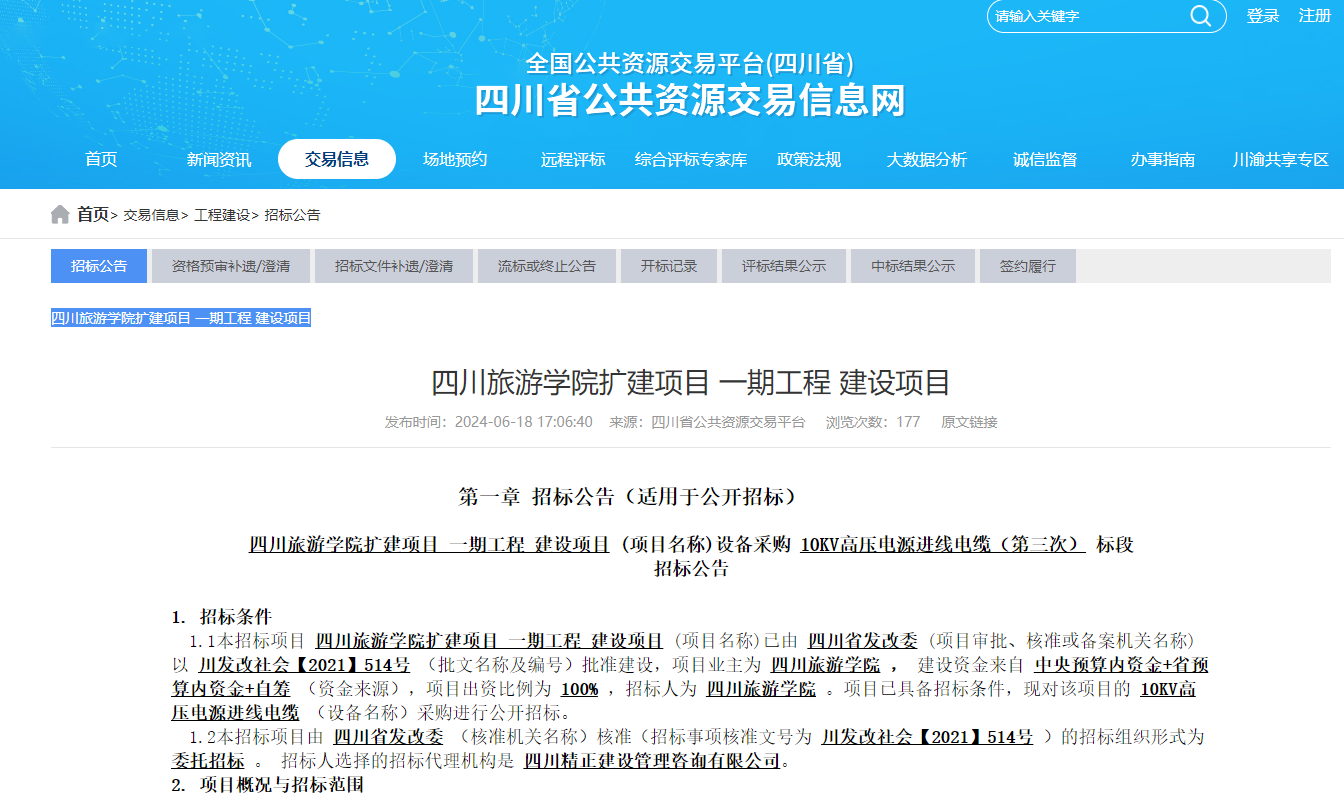Select the 招标公告 tab
The width and height of the screenshot is (1344, 803).
coord(99,266)
